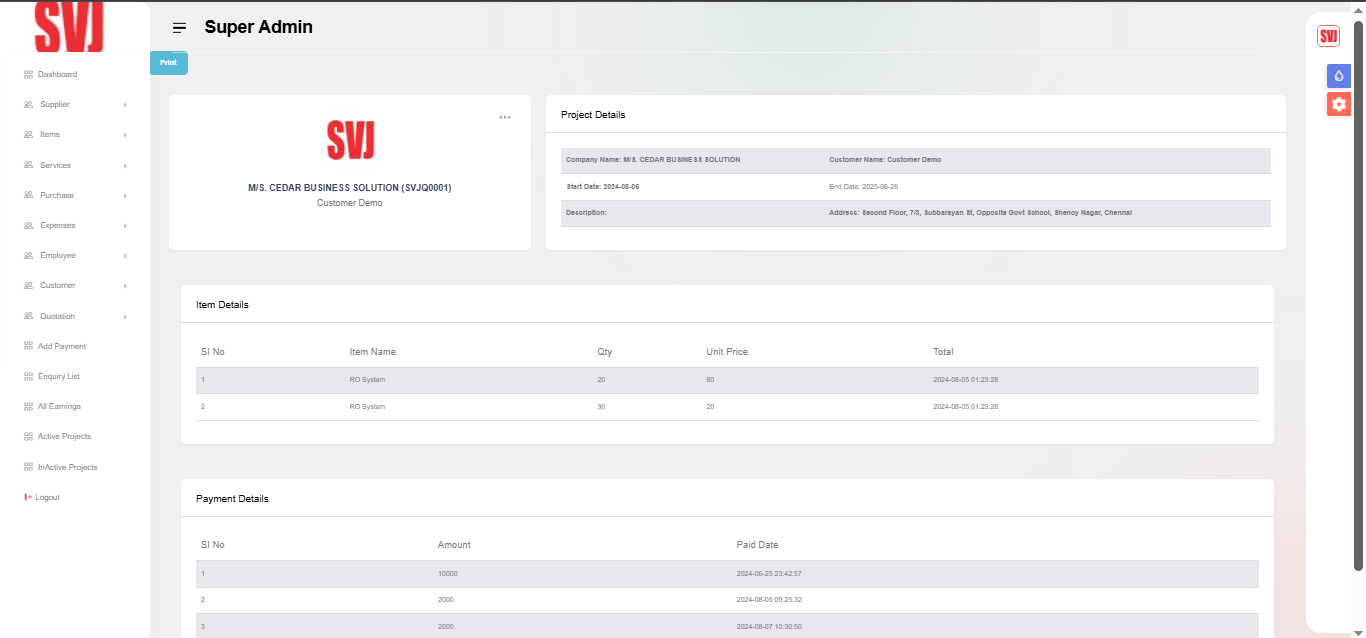The image size is (1366, 638).
Task: Expand the Purchase submenu arrow
Action: (125, 195)
